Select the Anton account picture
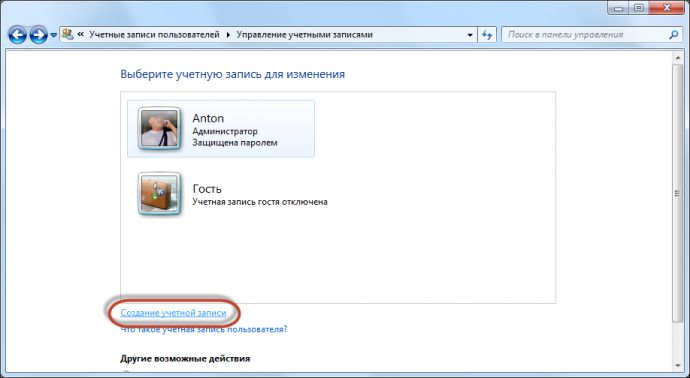 [159, 128]
